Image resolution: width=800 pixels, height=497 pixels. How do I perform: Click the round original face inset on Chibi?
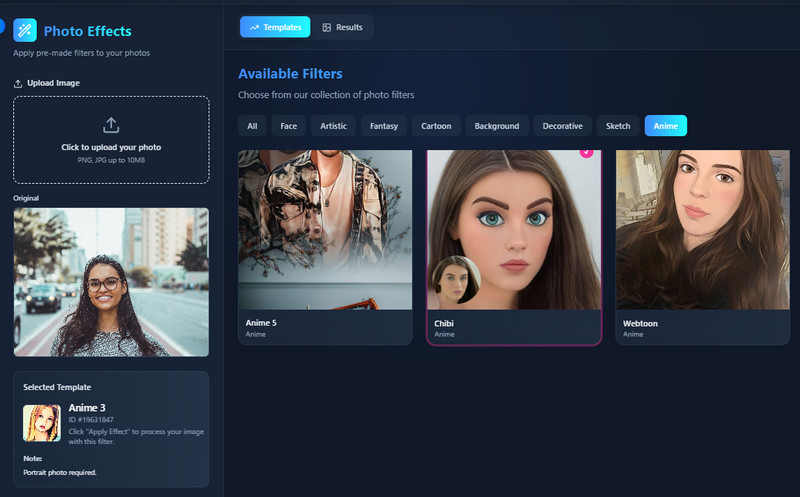click(456, 280)
